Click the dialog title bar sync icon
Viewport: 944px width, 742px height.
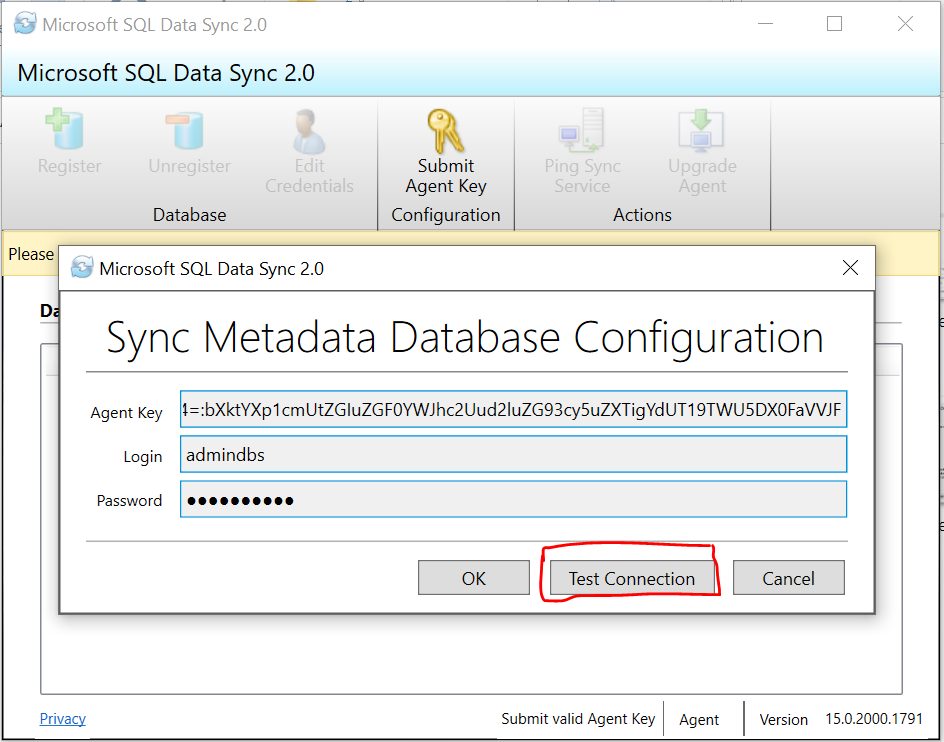pos(82,268)
